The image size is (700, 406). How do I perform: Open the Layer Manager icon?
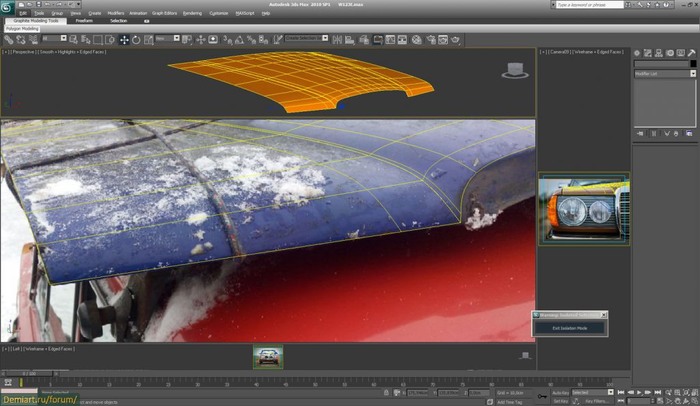(364, 40)
